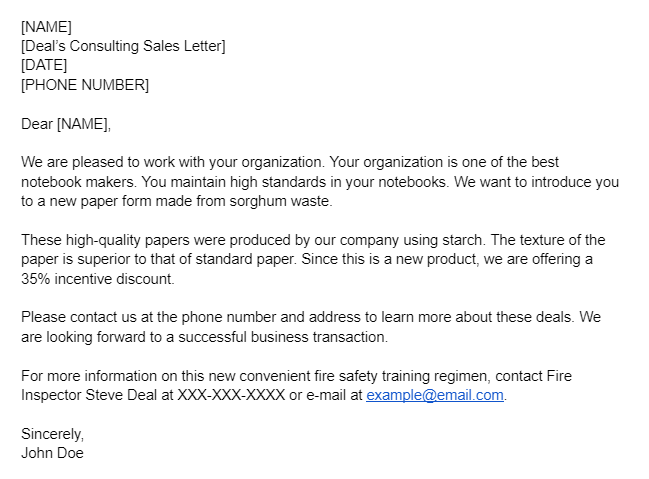Click the '35% incentive discount' text
Screen dimensions: 649x479
[98, 279]
